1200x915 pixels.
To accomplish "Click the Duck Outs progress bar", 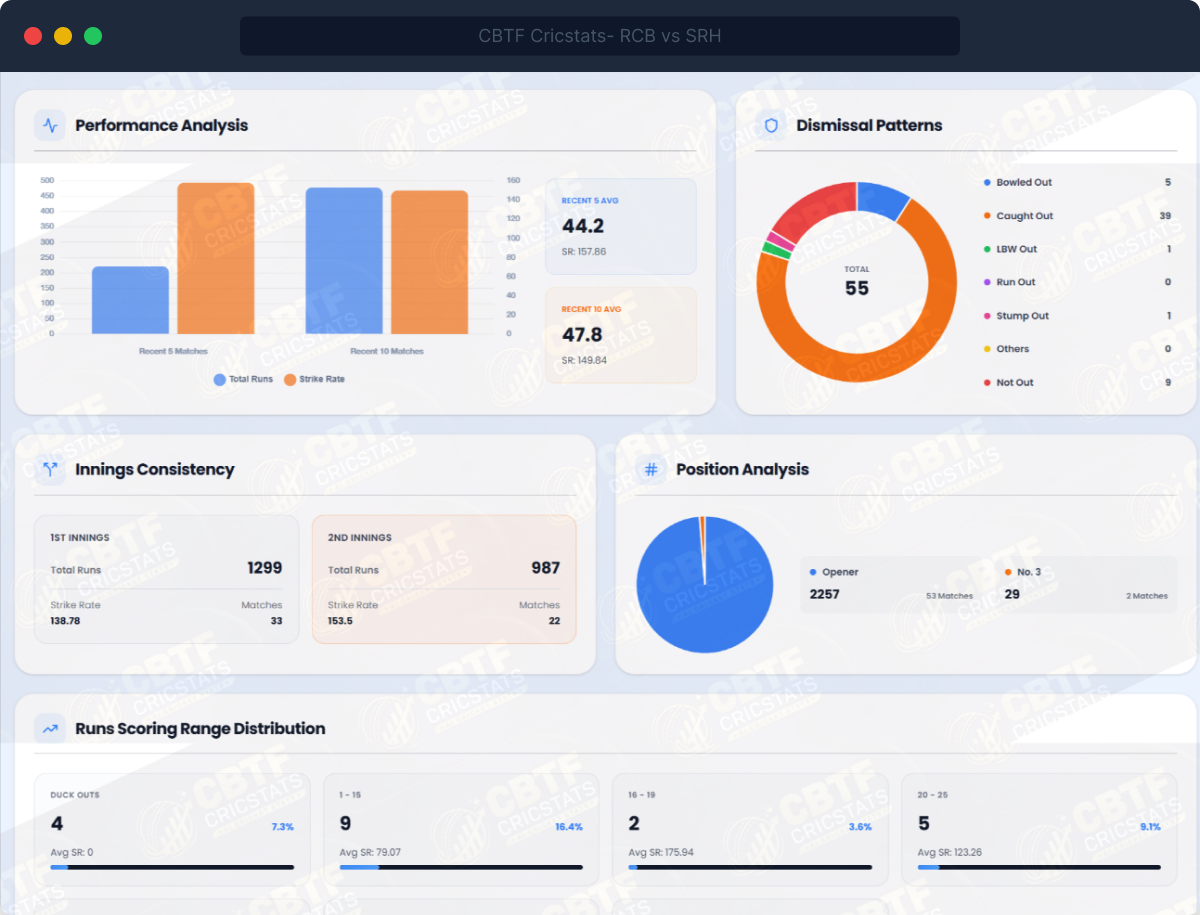I will coord(172,867).
